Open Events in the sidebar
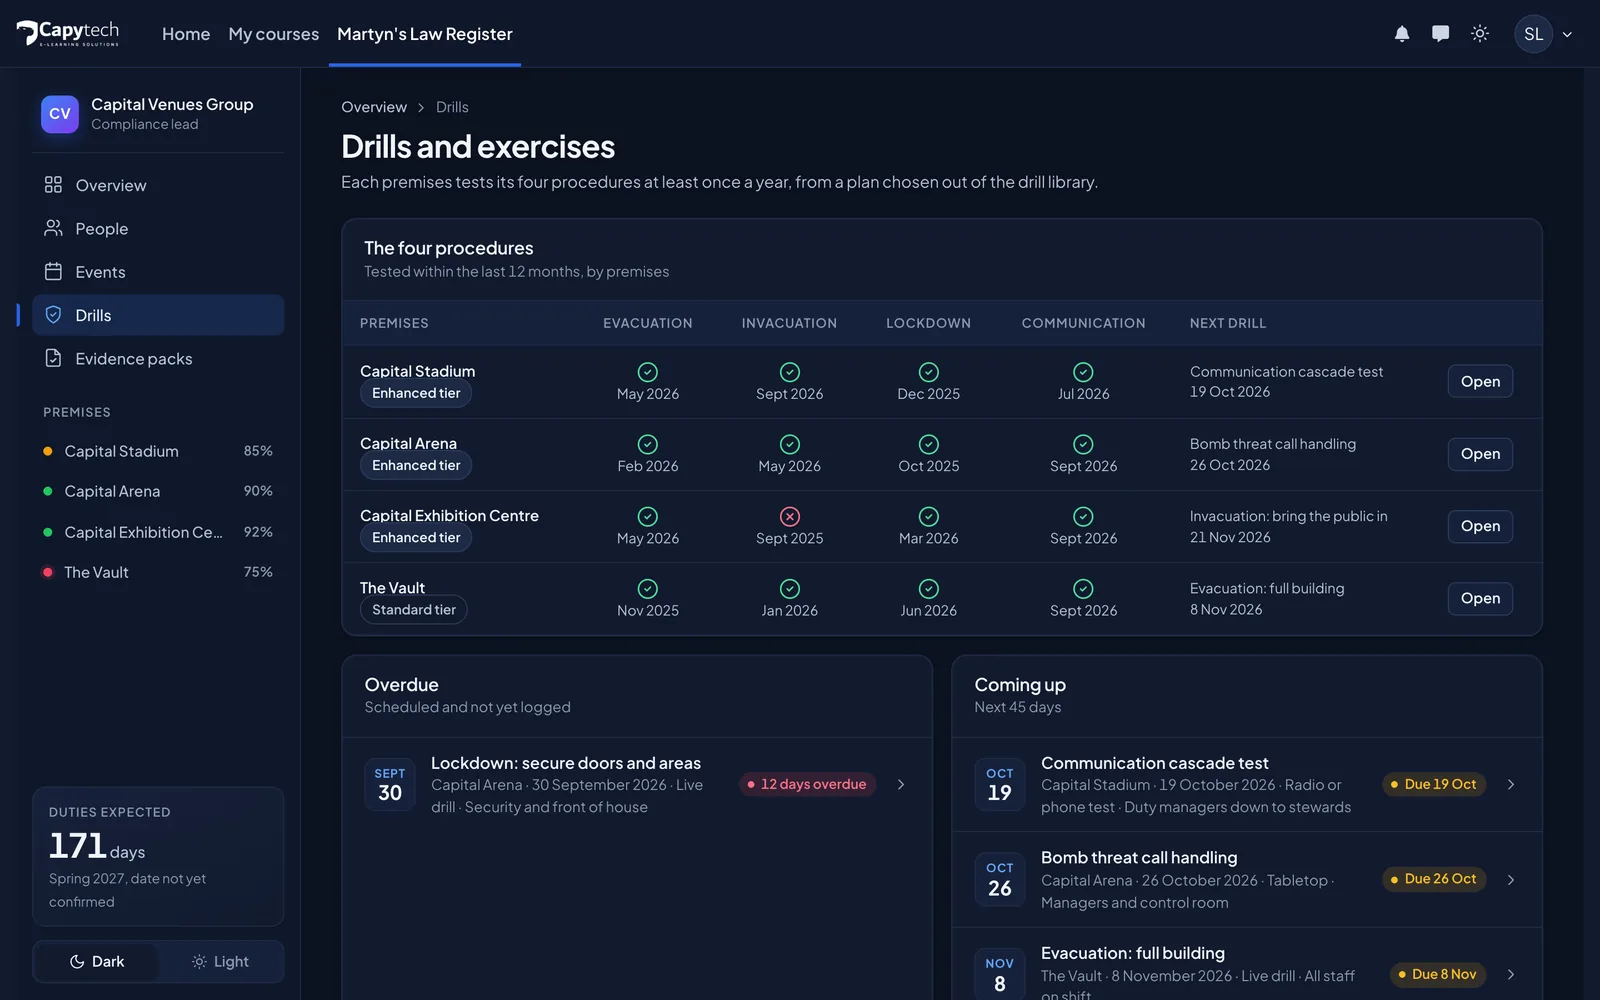The image size is (1600, 1000). pos(158,272)
